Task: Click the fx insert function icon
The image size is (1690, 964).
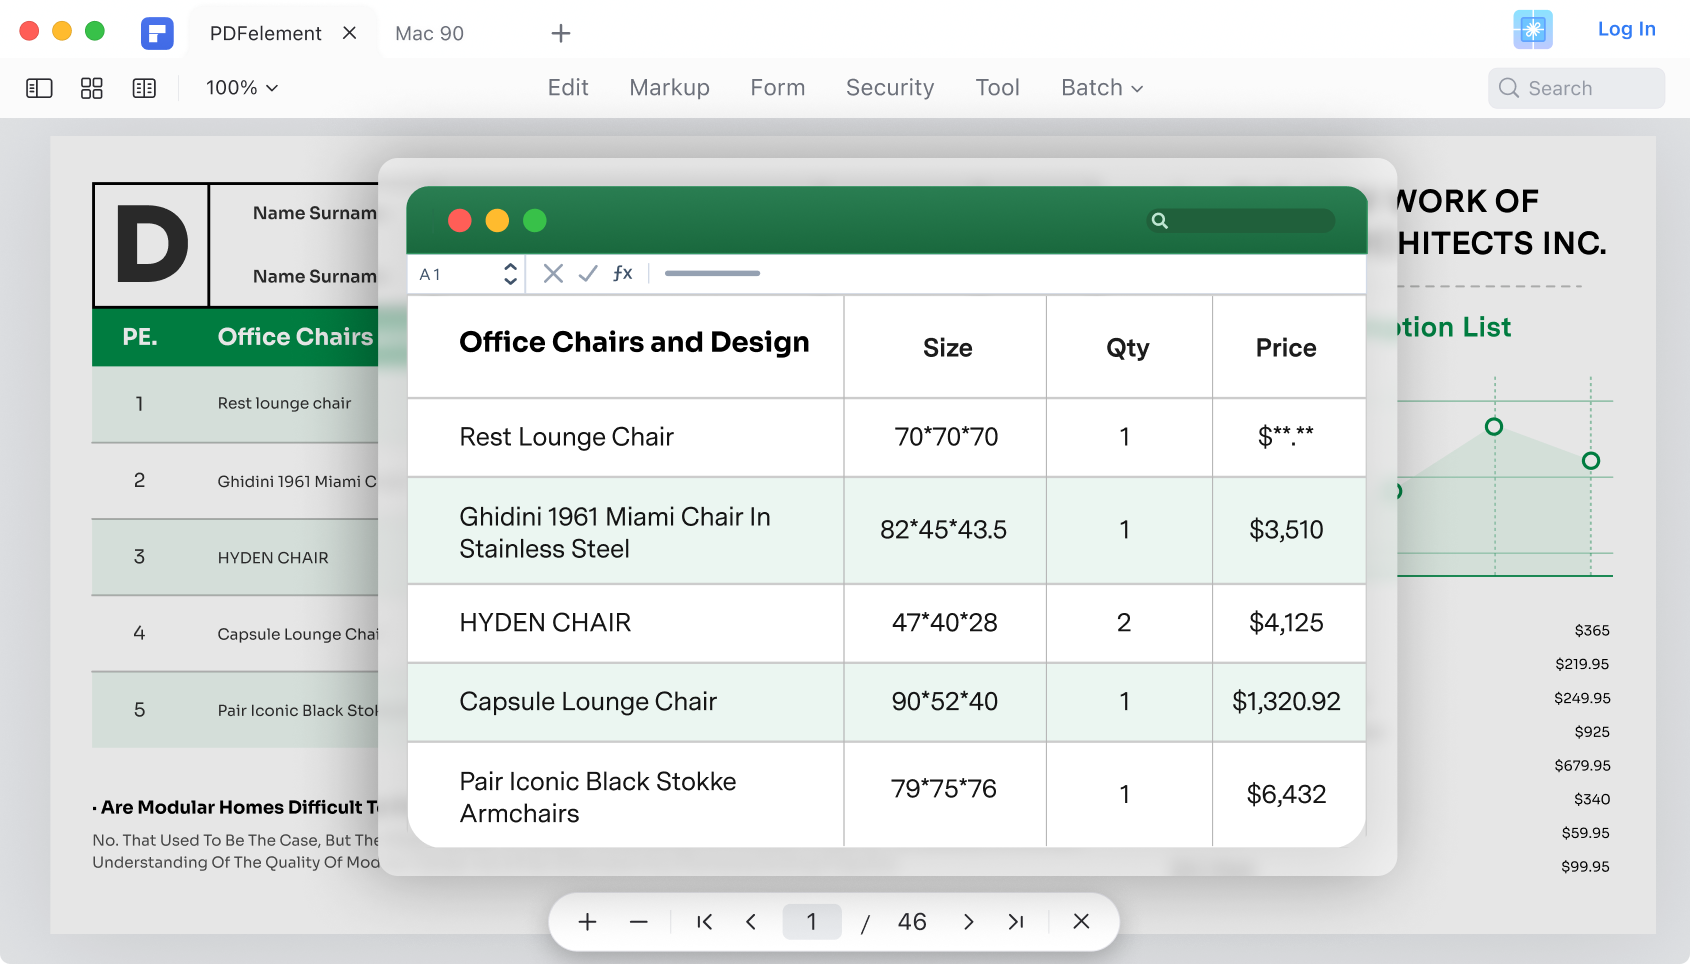Action: [622, 273]
